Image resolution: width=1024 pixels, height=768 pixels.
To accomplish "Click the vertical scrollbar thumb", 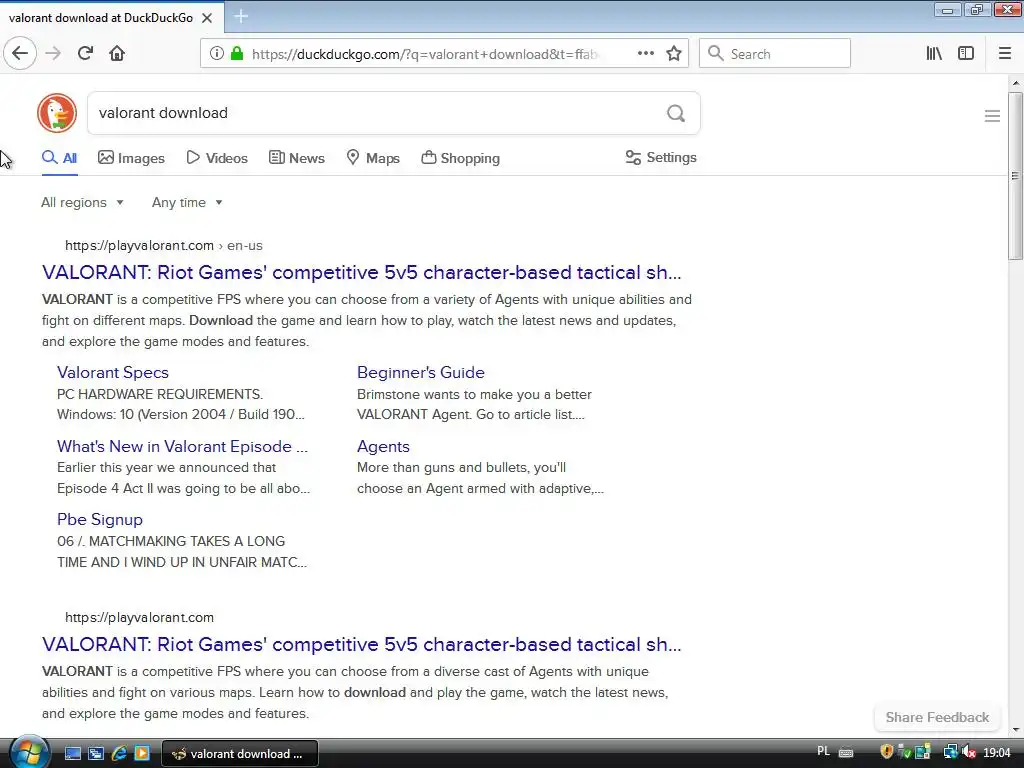I will click(x=1015, y=176).
